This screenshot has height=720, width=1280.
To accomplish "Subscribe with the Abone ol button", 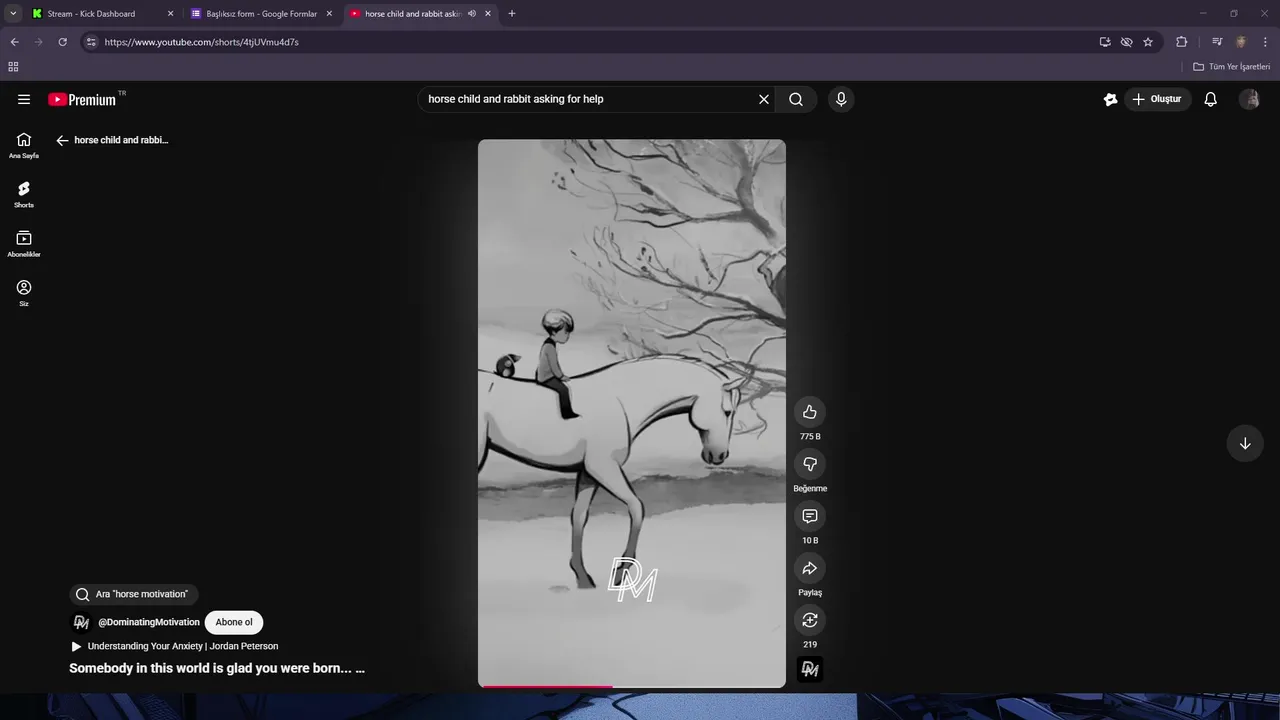I will coord(234,622).
